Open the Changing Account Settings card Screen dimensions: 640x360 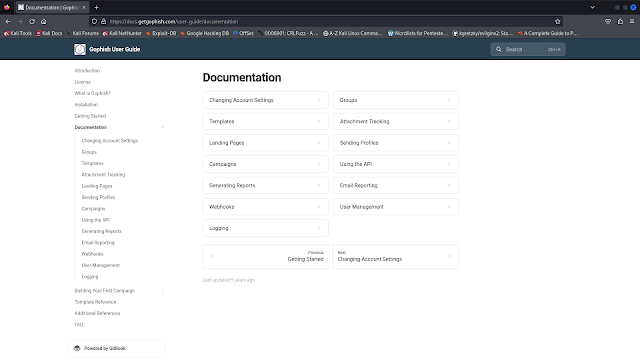[x=265, y=100]
